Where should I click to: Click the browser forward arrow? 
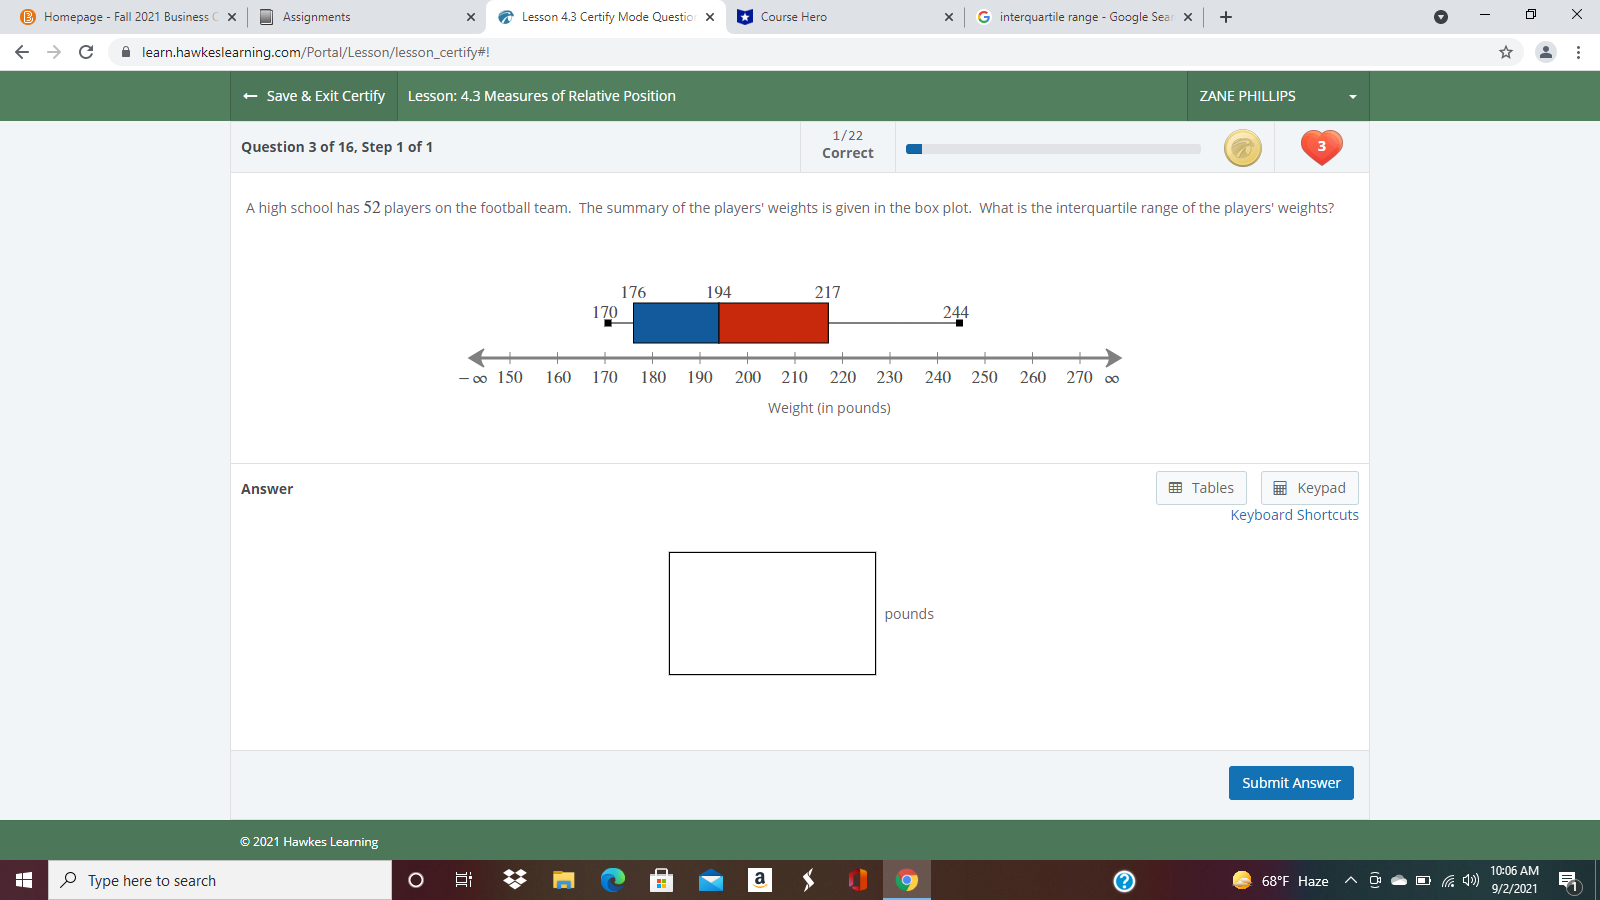[x=54, y=52]
